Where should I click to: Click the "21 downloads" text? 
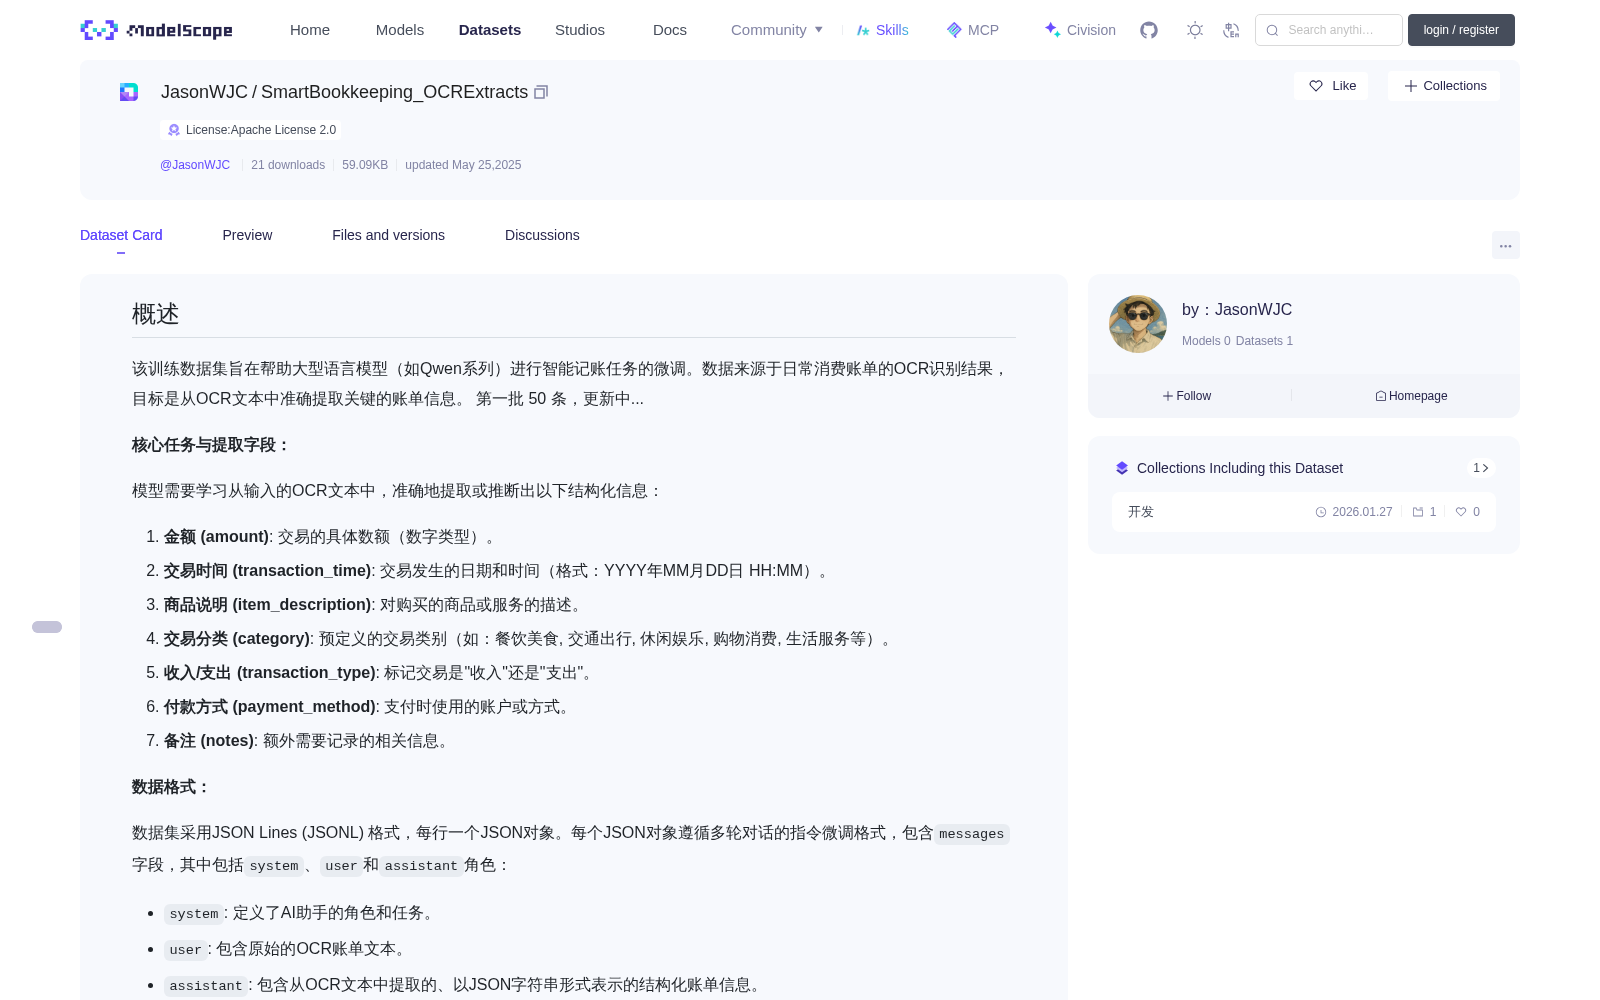pyautogui.click(x=288, y=165)
